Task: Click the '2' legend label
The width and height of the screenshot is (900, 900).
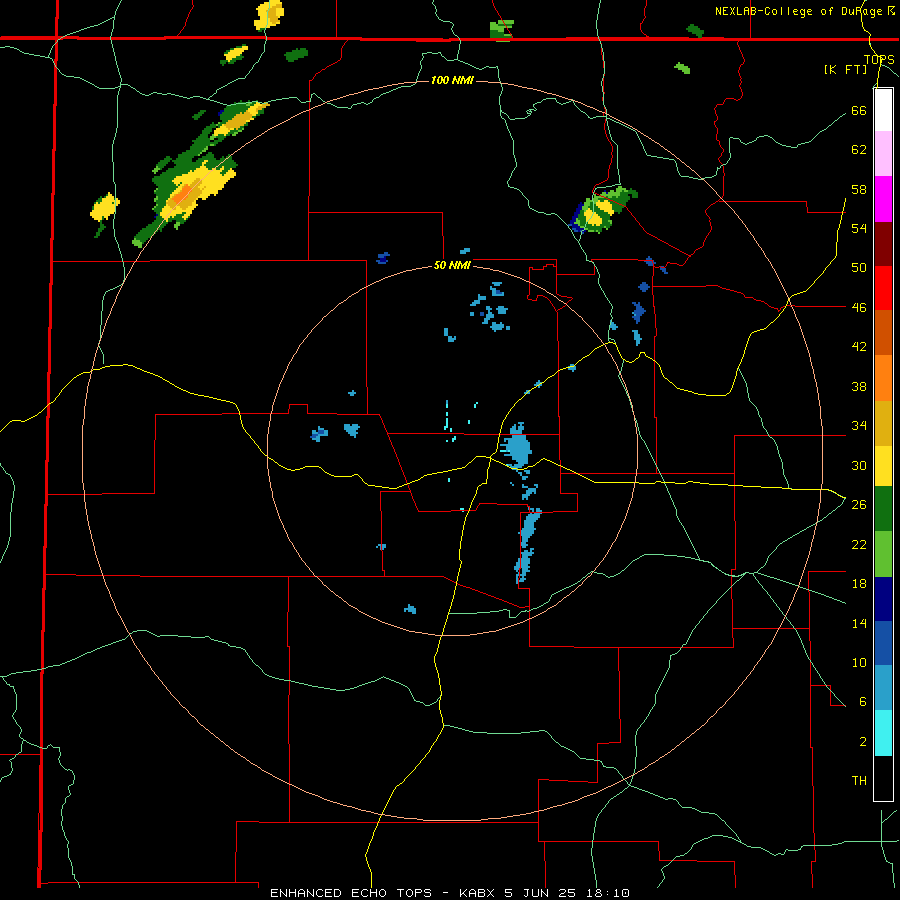Action: (863, 742)
